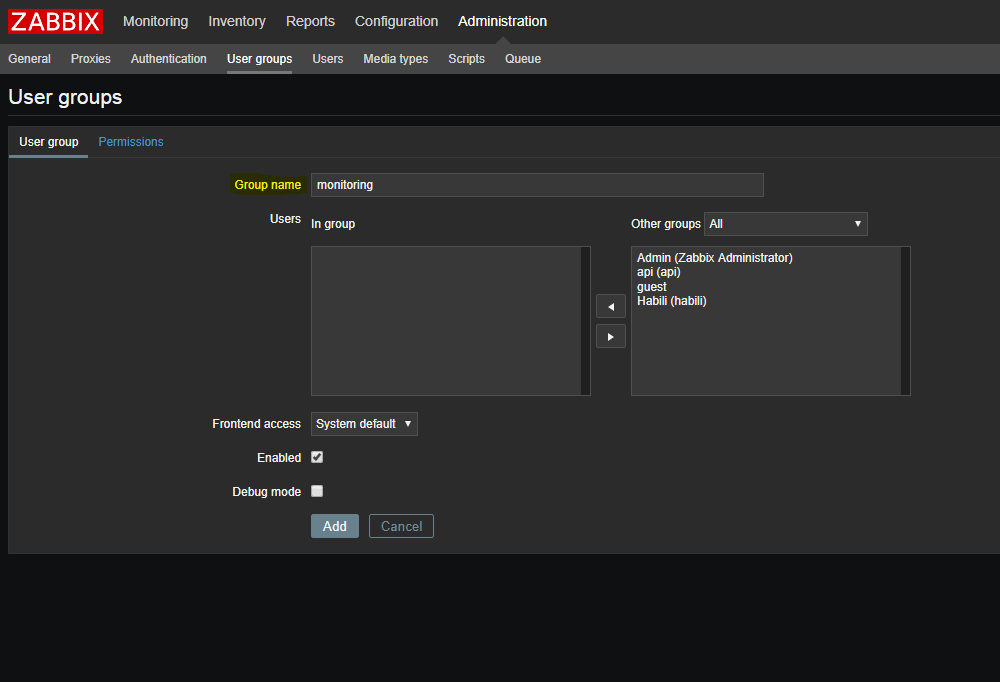The width and height of the screenshot is (1000, 682).
Task: Pick Habili (habili) from other groups list
Action: pos(671,301)
